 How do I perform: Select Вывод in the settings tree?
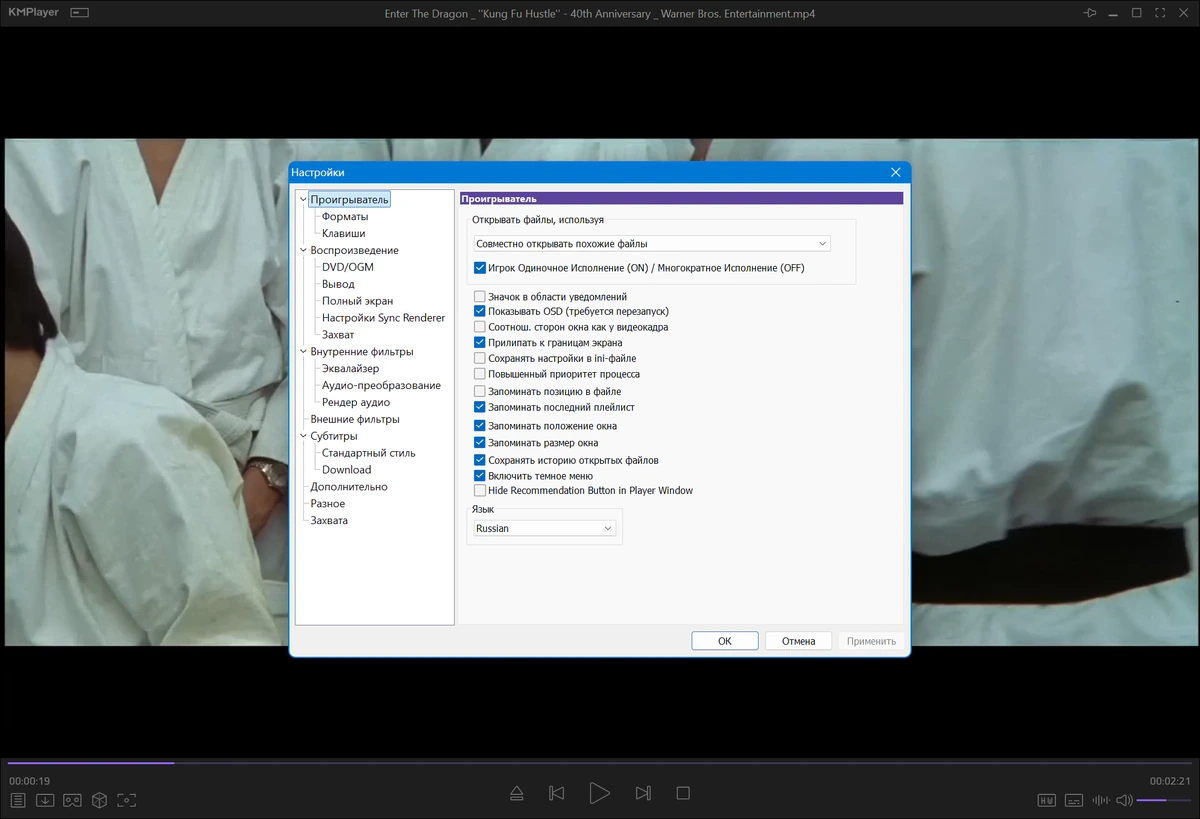(338, 284)
